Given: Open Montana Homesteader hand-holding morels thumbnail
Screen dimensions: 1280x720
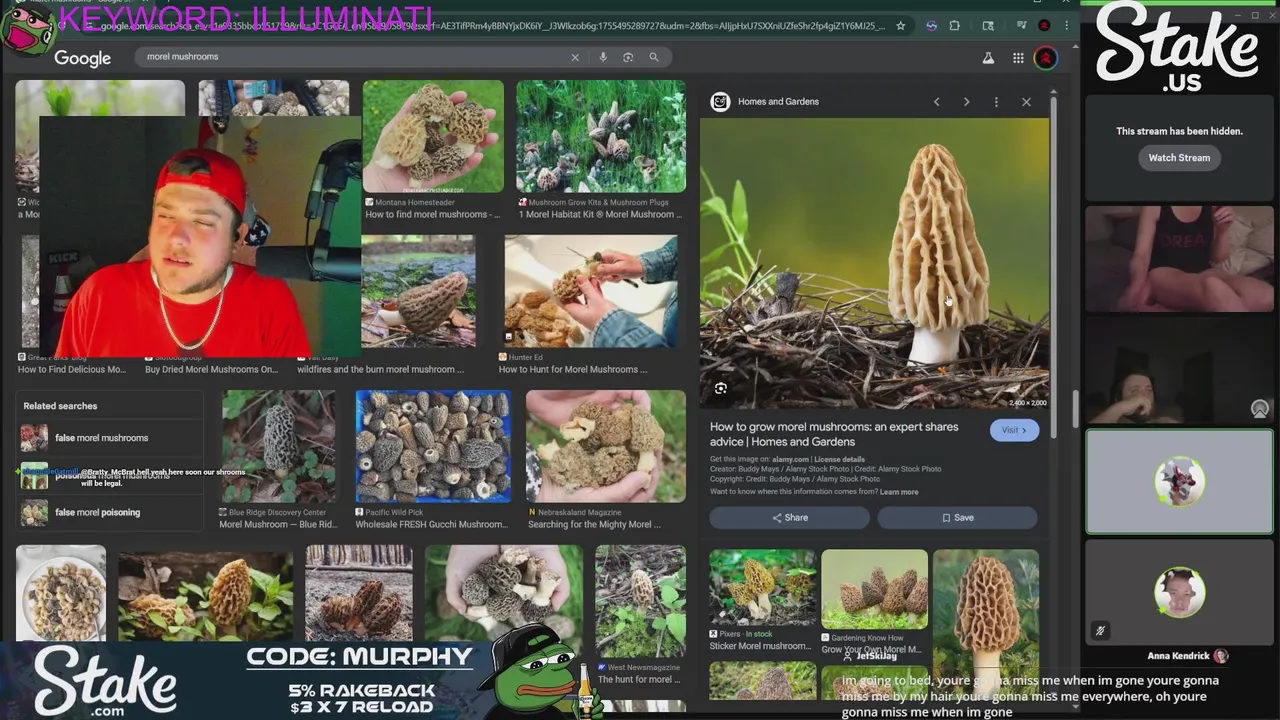Looking at the screenshot, I should [x=433, y=137].
